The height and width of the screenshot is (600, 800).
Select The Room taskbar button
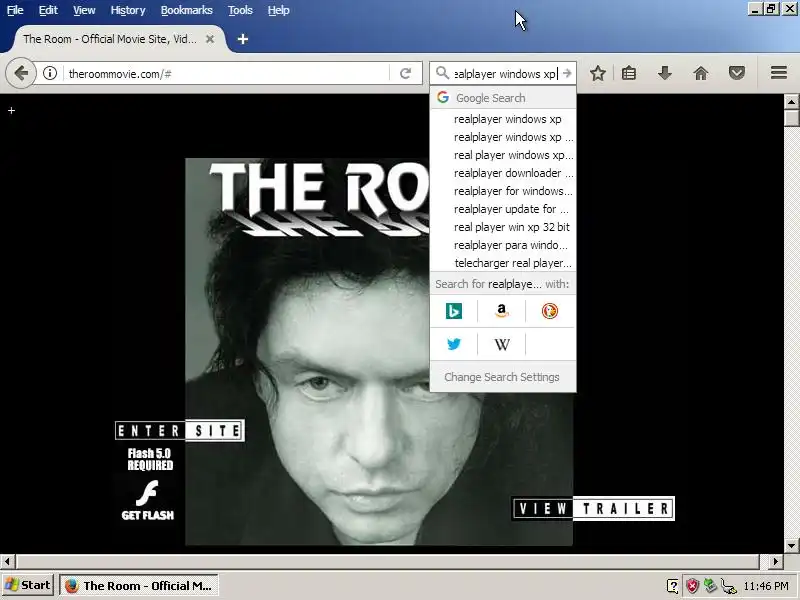tap(139, 586)
